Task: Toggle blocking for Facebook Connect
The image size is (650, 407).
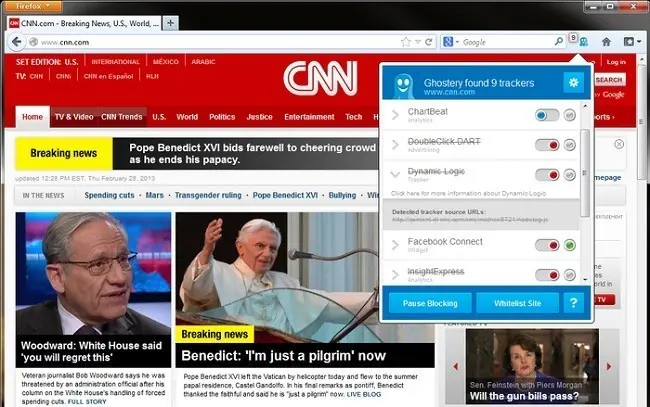Action: [547, 245]
